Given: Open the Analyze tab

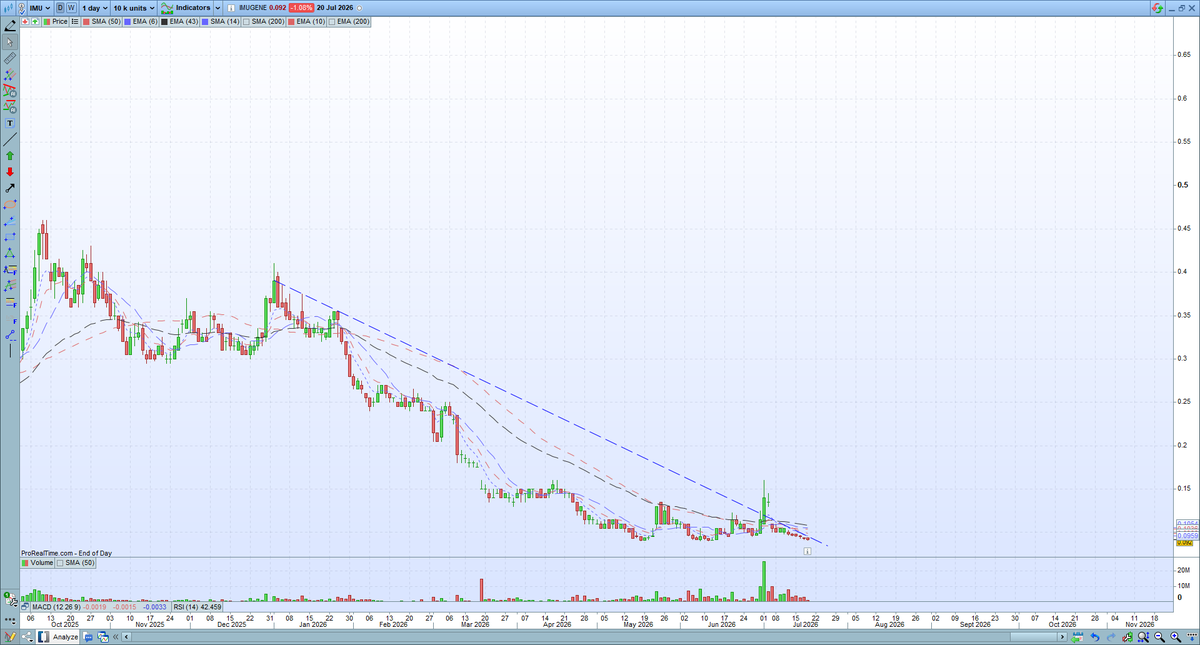Looking at the screenshot, I should [57, 637].
